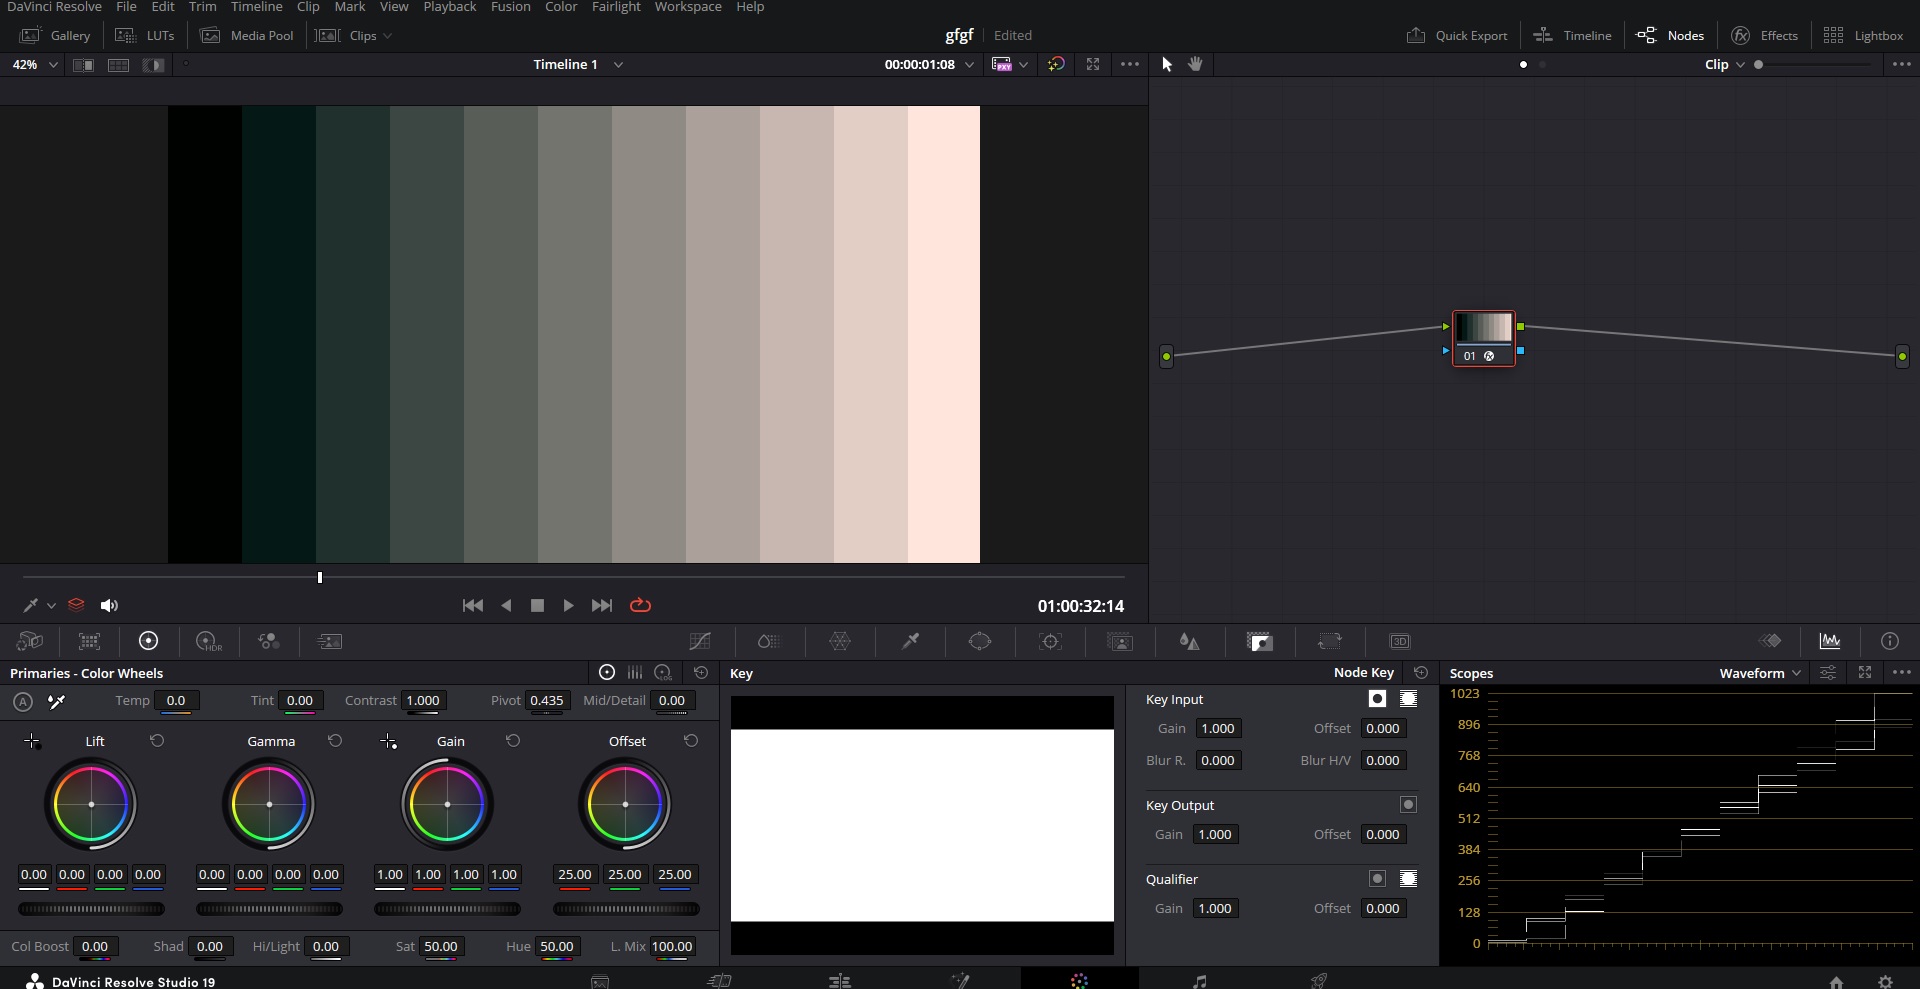
Task: Mute audio in the viewer
Action: [x=109, y=606]
